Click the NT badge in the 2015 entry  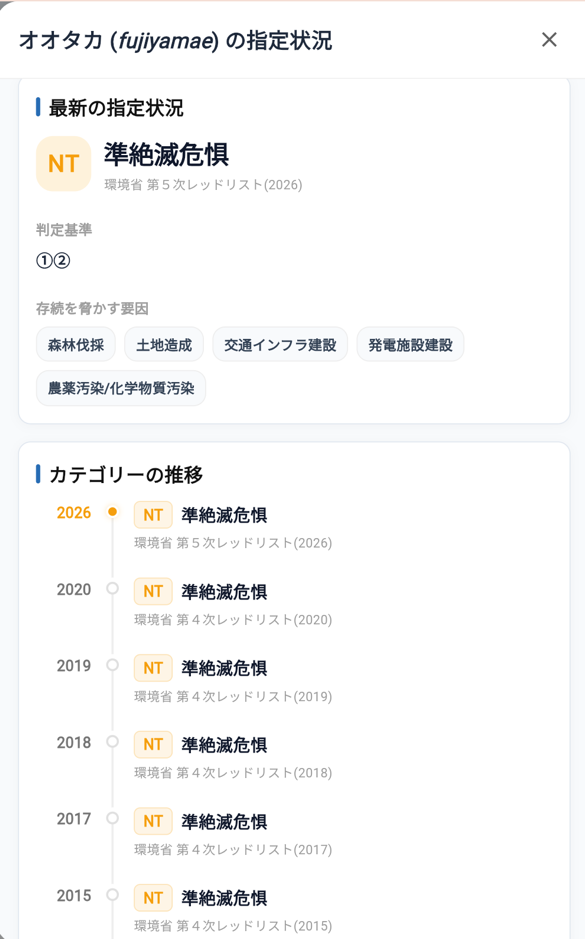pos(153,898)
